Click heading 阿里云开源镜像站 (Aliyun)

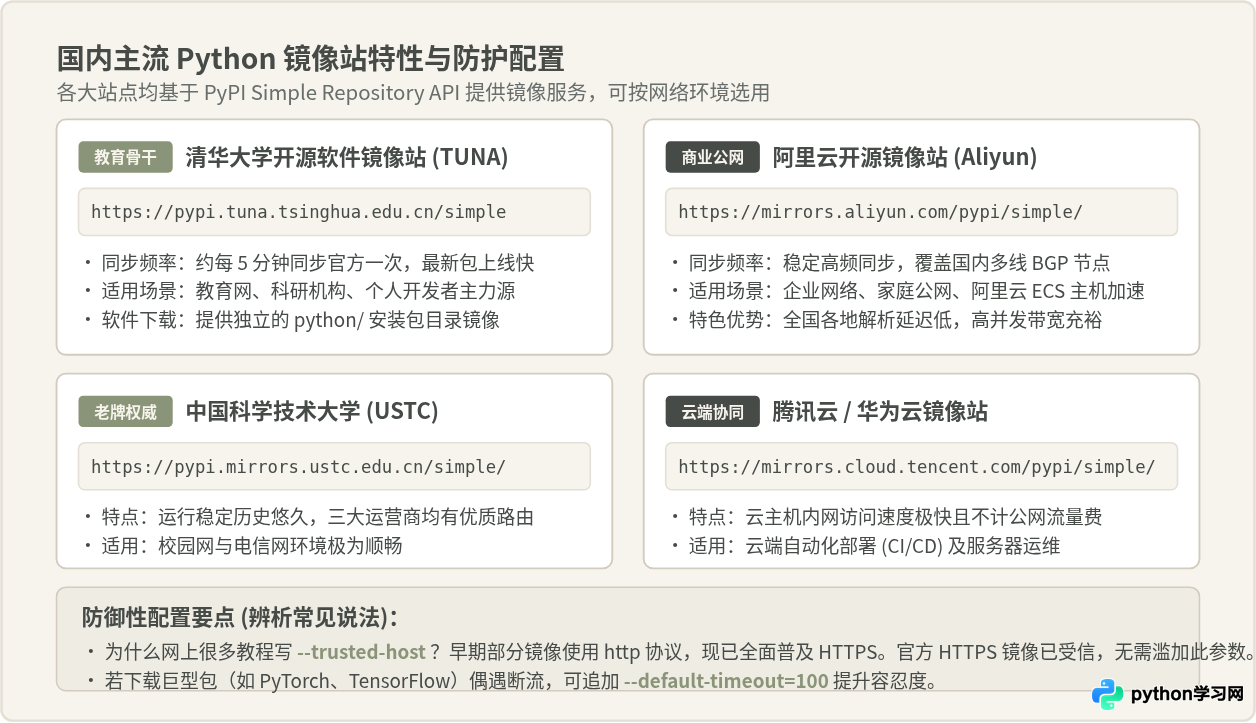(x=904, y=157)
